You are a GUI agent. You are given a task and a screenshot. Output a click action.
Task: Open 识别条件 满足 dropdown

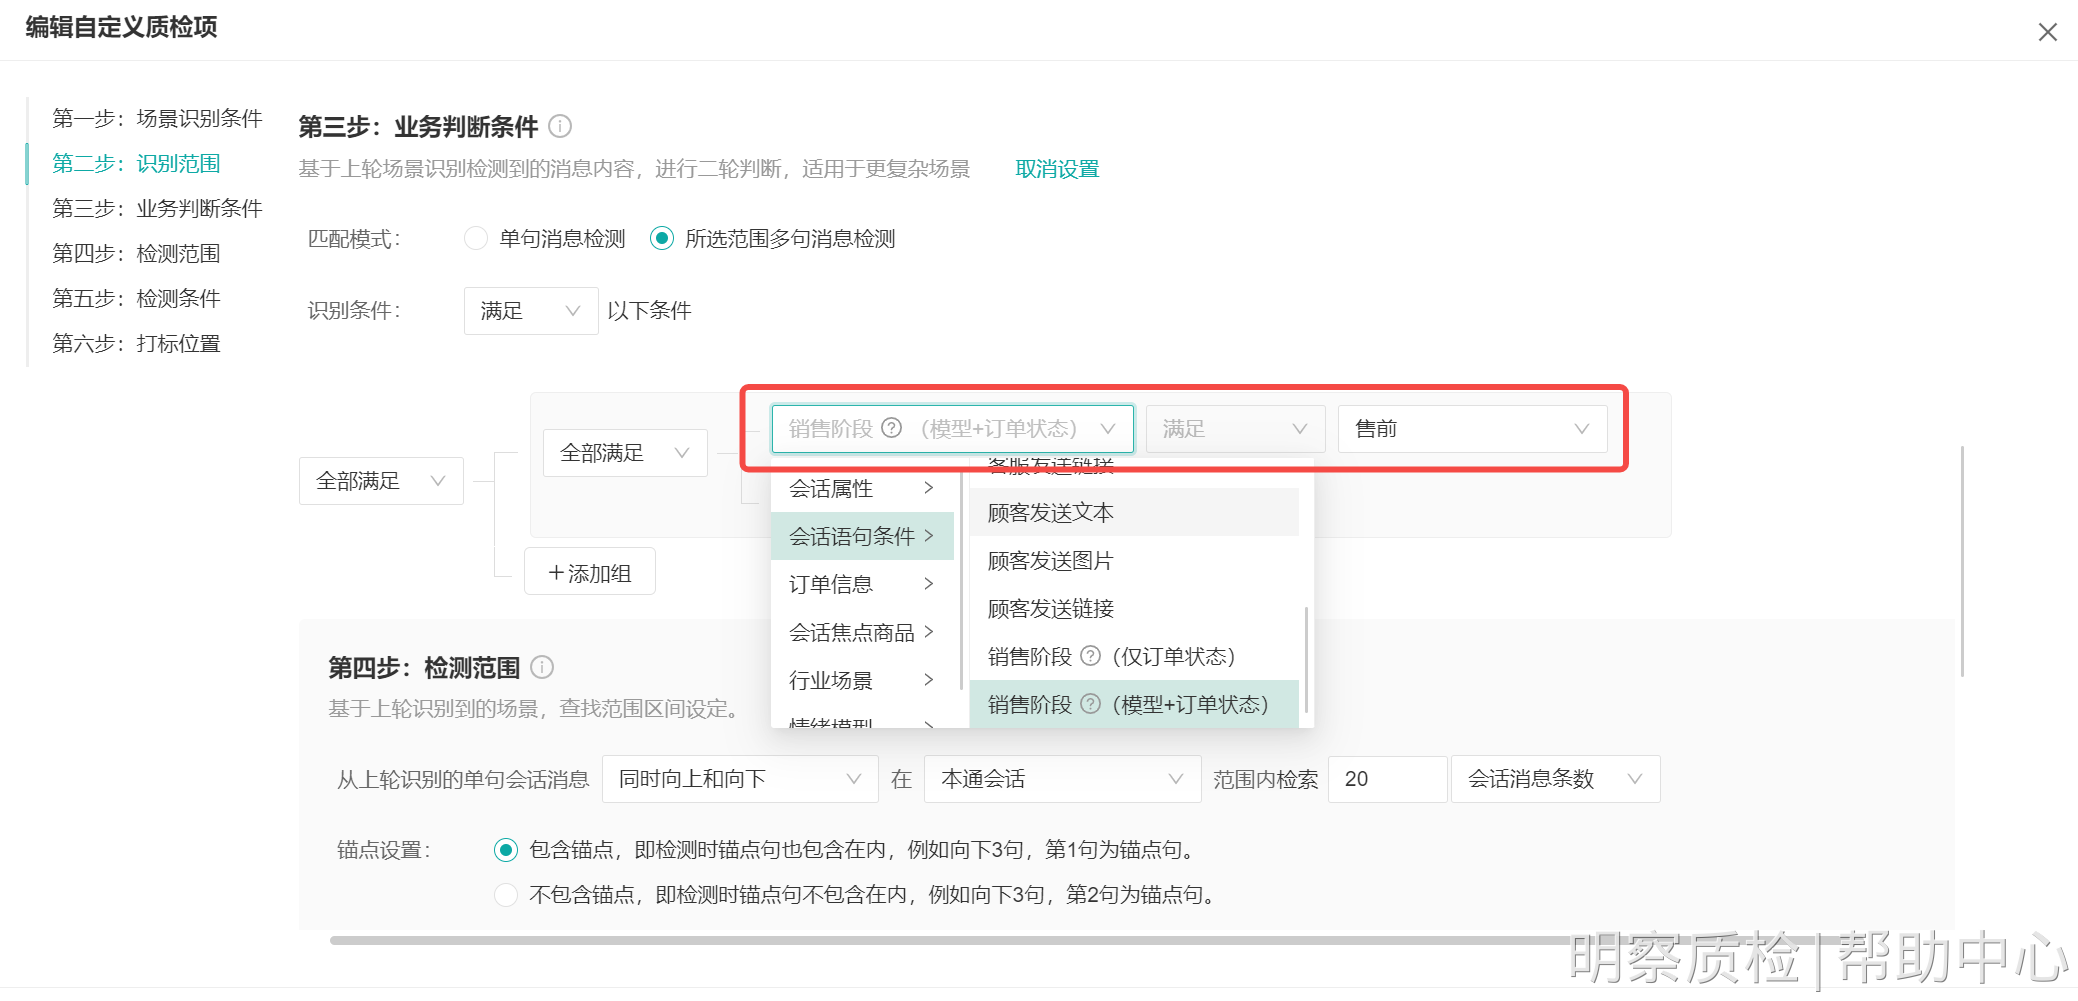tap(531, 311)
